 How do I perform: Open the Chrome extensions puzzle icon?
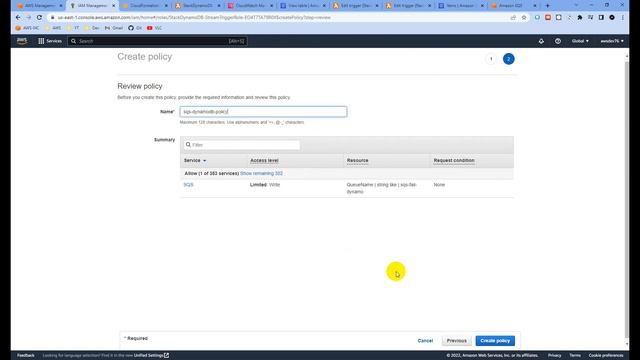click(x=580, y=18)
